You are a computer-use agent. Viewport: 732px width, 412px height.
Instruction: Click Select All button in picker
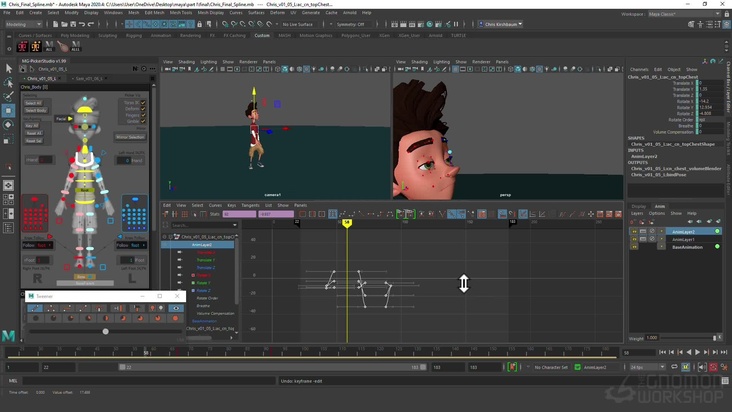(x=33, y=103)
